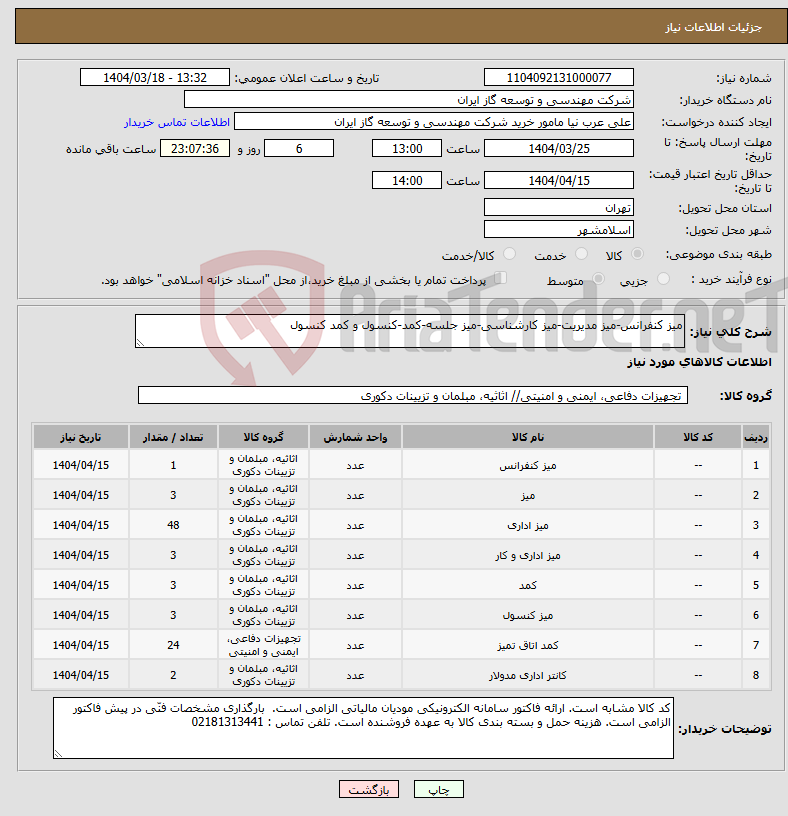Screen dimensions: 788x816
Task: Click item name کمد اتاق تمیز
Action: tap(528, 645)
